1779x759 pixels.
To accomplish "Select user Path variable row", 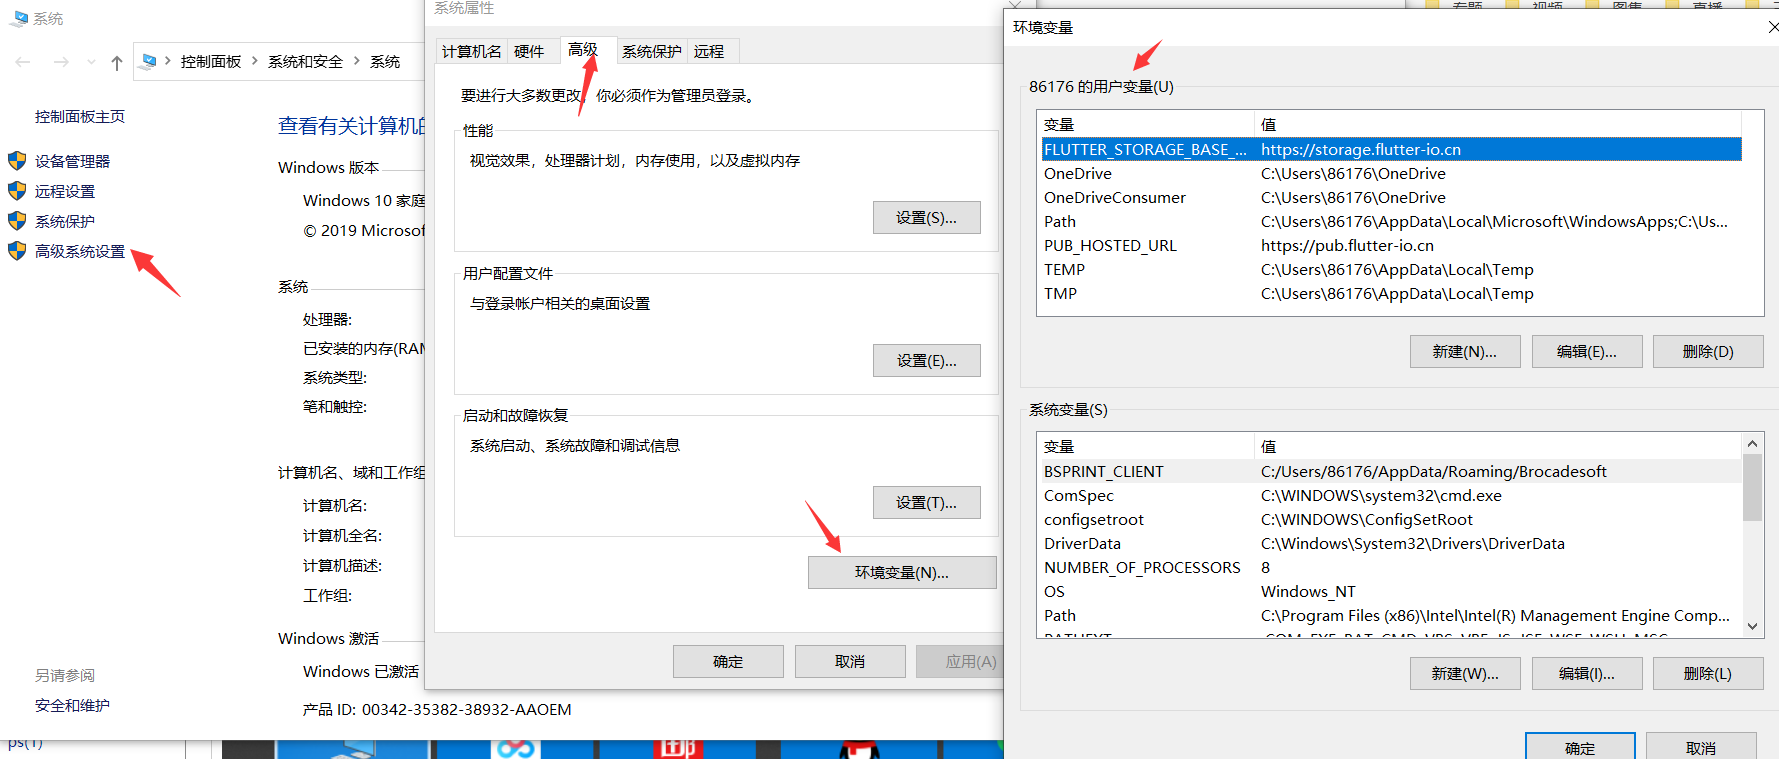I will point(1391,221).
